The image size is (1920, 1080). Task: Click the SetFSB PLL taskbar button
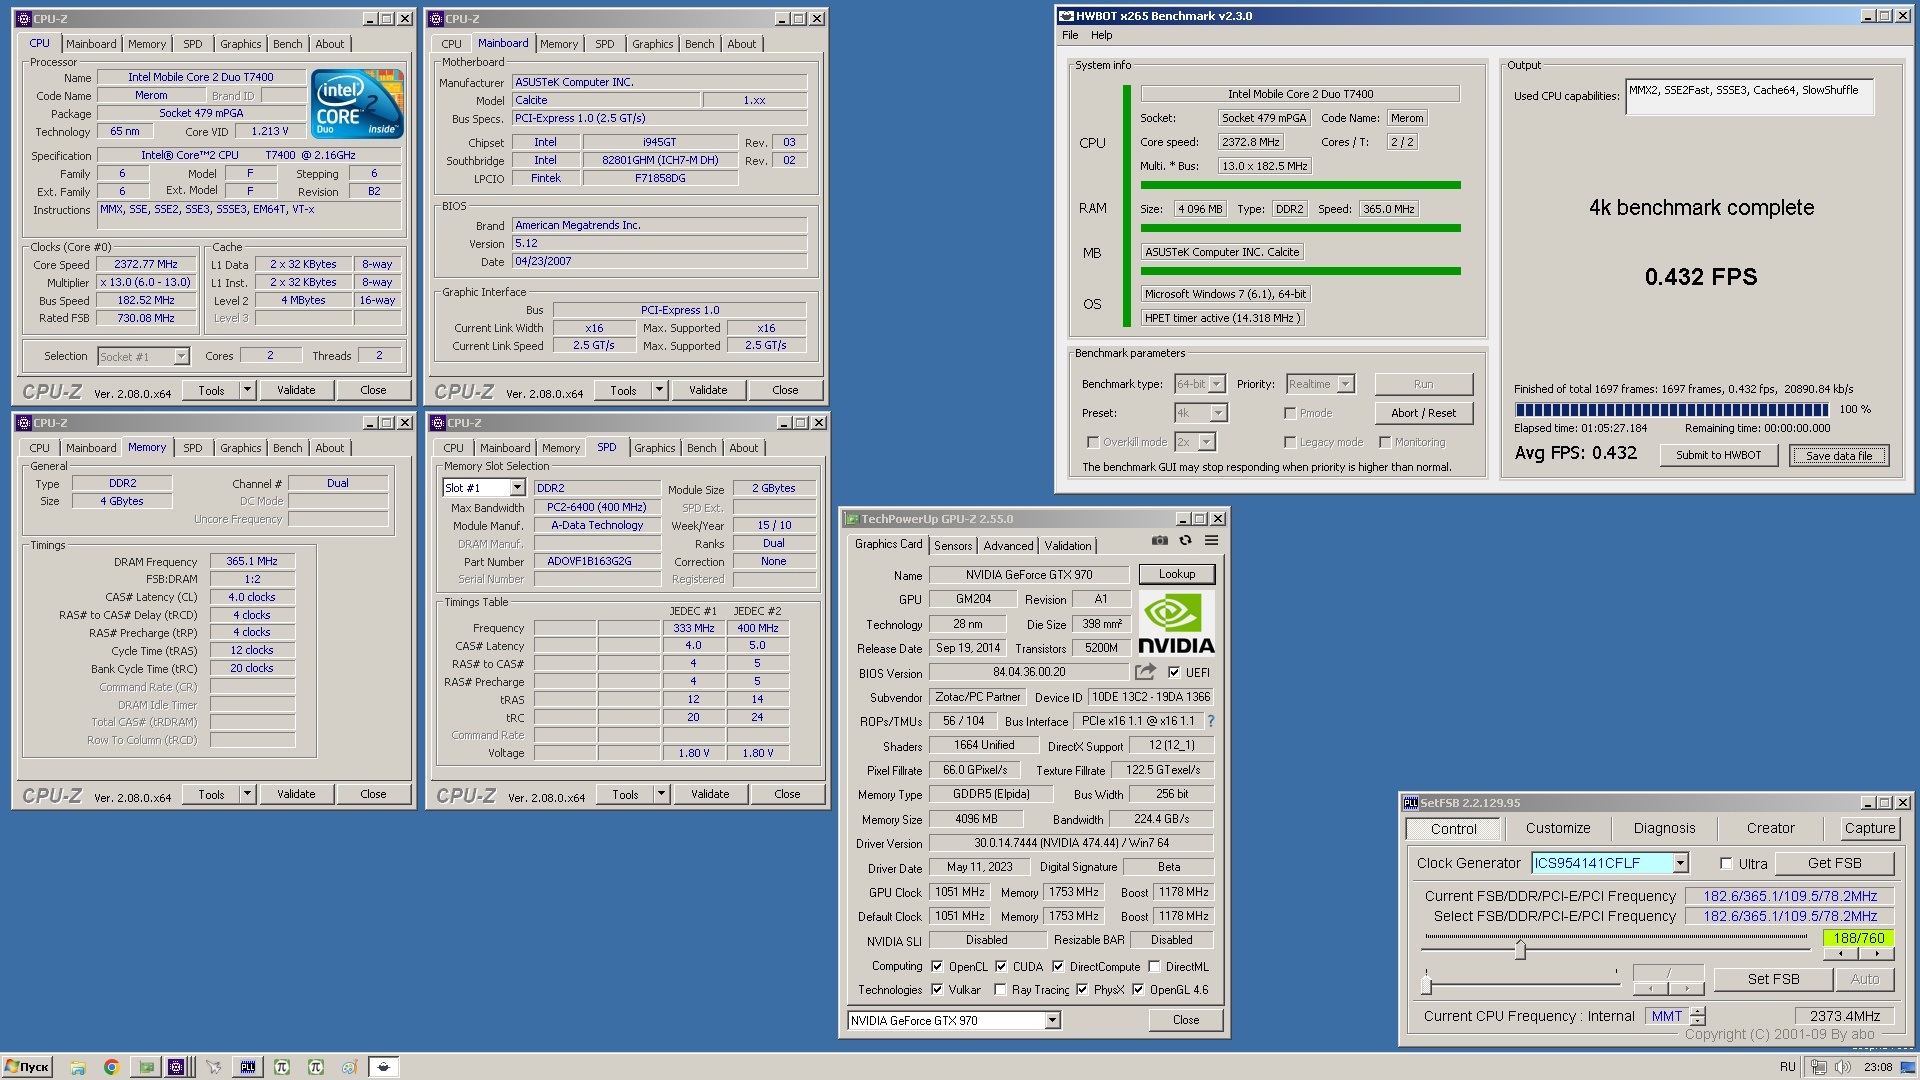(248, 1067)
